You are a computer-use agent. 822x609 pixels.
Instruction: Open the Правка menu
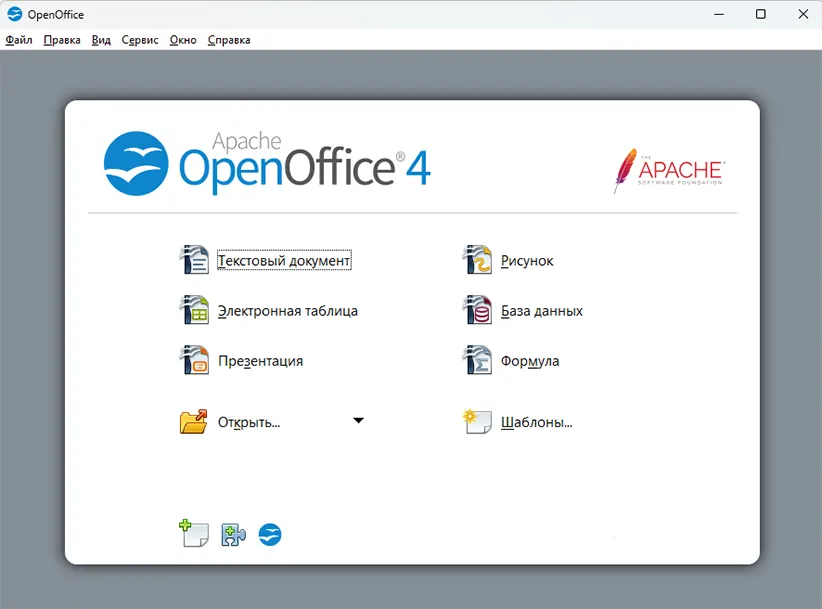click(62, 40)
